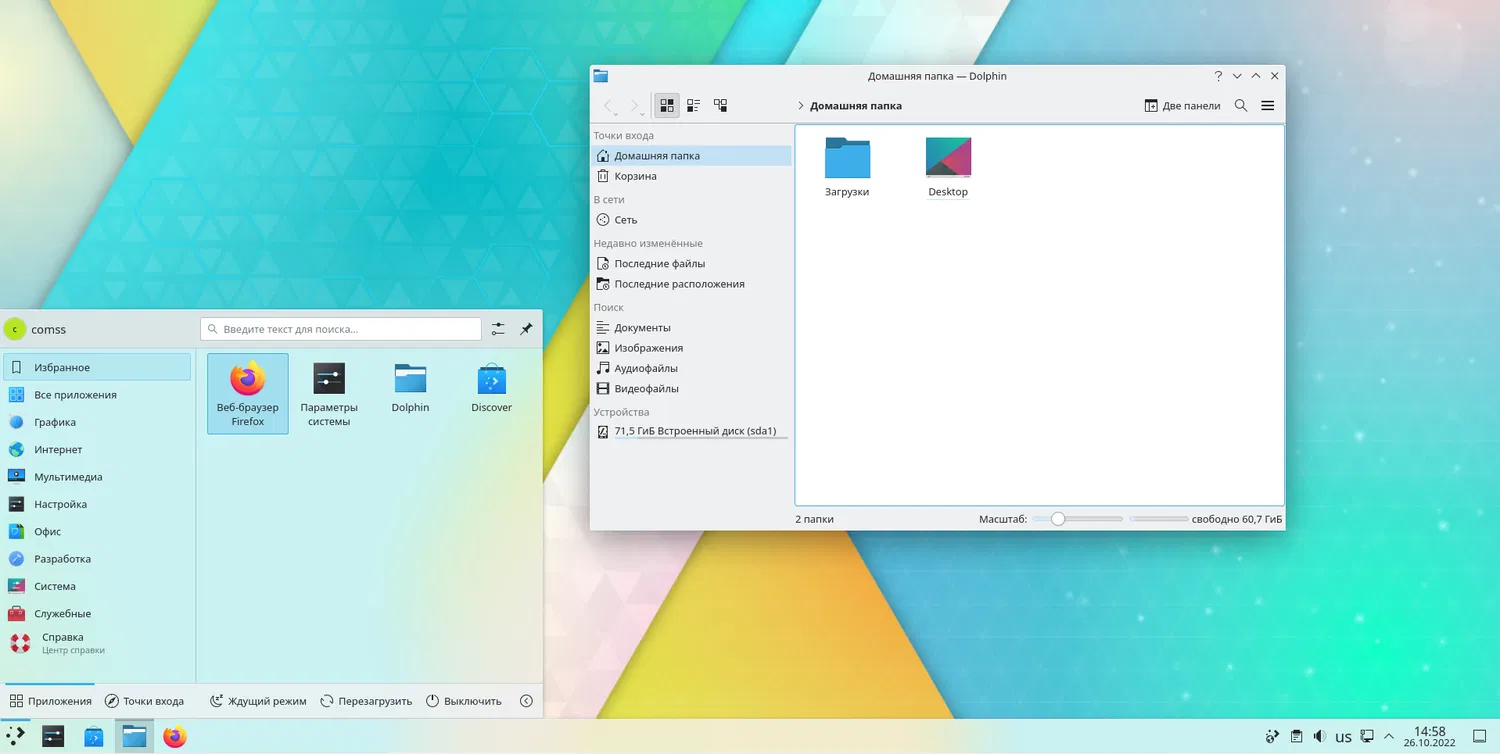Go back in Dolphin navigation history
The image size is (1500, 754).
point(608,105)
